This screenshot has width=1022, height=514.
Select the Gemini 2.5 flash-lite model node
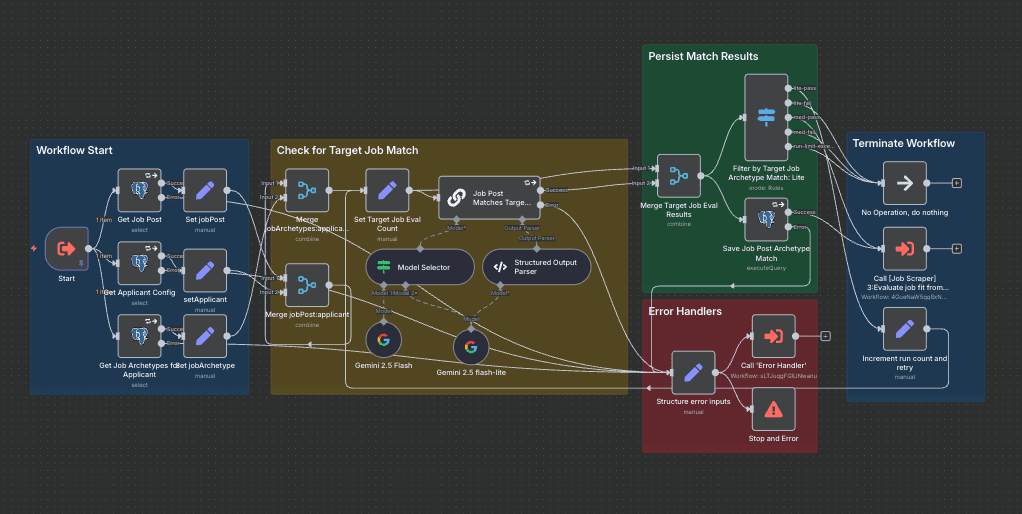(471, 346)
